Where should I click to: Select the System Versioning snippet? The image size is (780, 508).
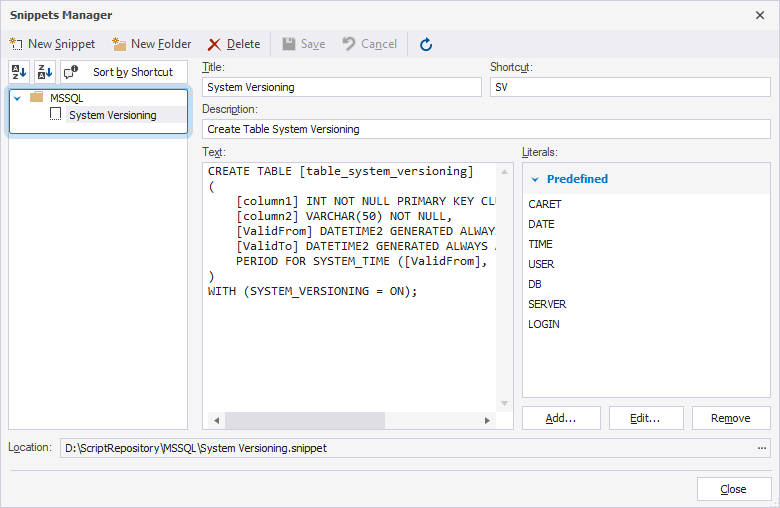(112, 115)
